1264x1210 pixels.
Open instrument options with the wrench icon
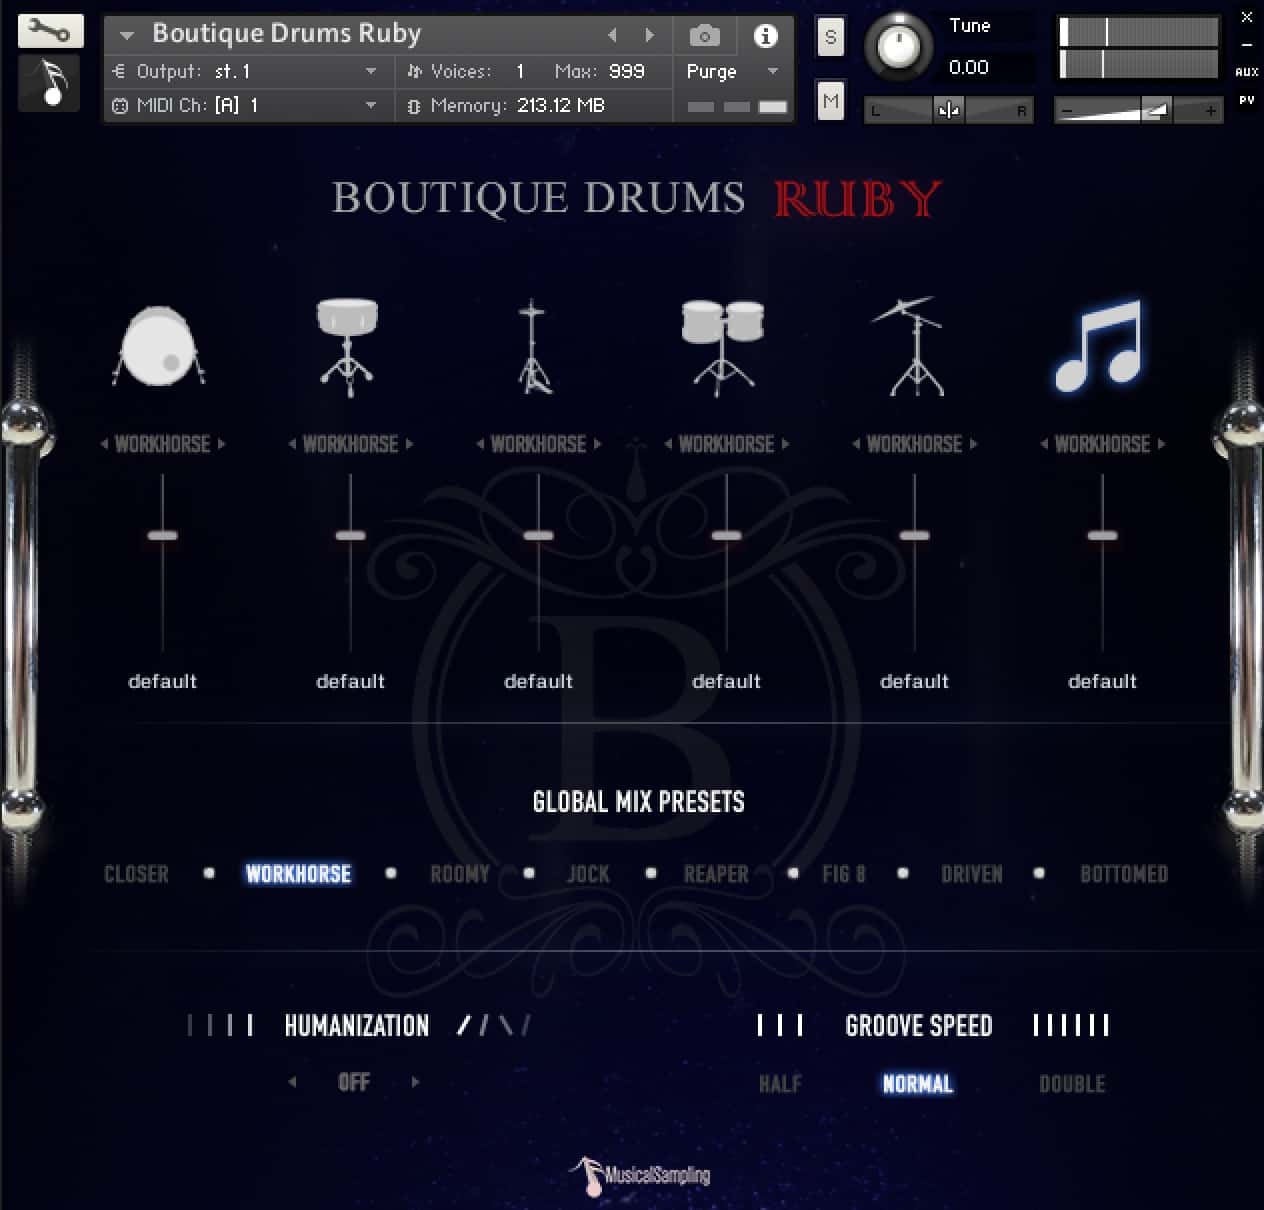50,31
